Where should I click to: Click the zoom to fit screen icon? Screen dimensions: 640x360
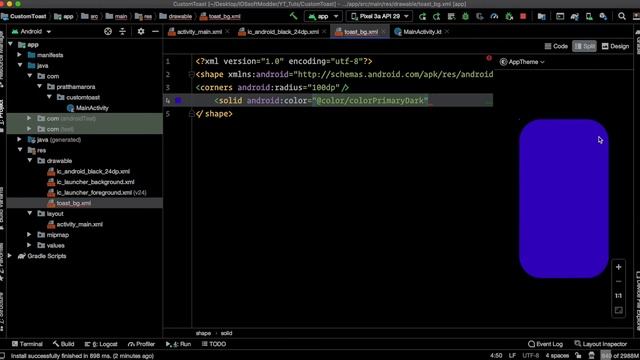tap(618, 310)
